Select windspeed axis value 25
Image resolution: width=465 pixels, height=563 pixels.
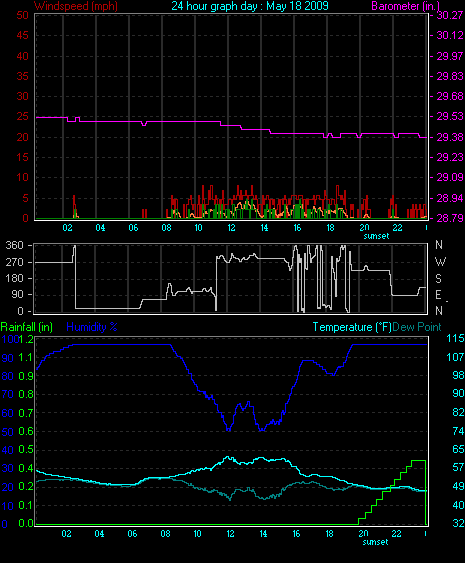click(x=23, y=116)
